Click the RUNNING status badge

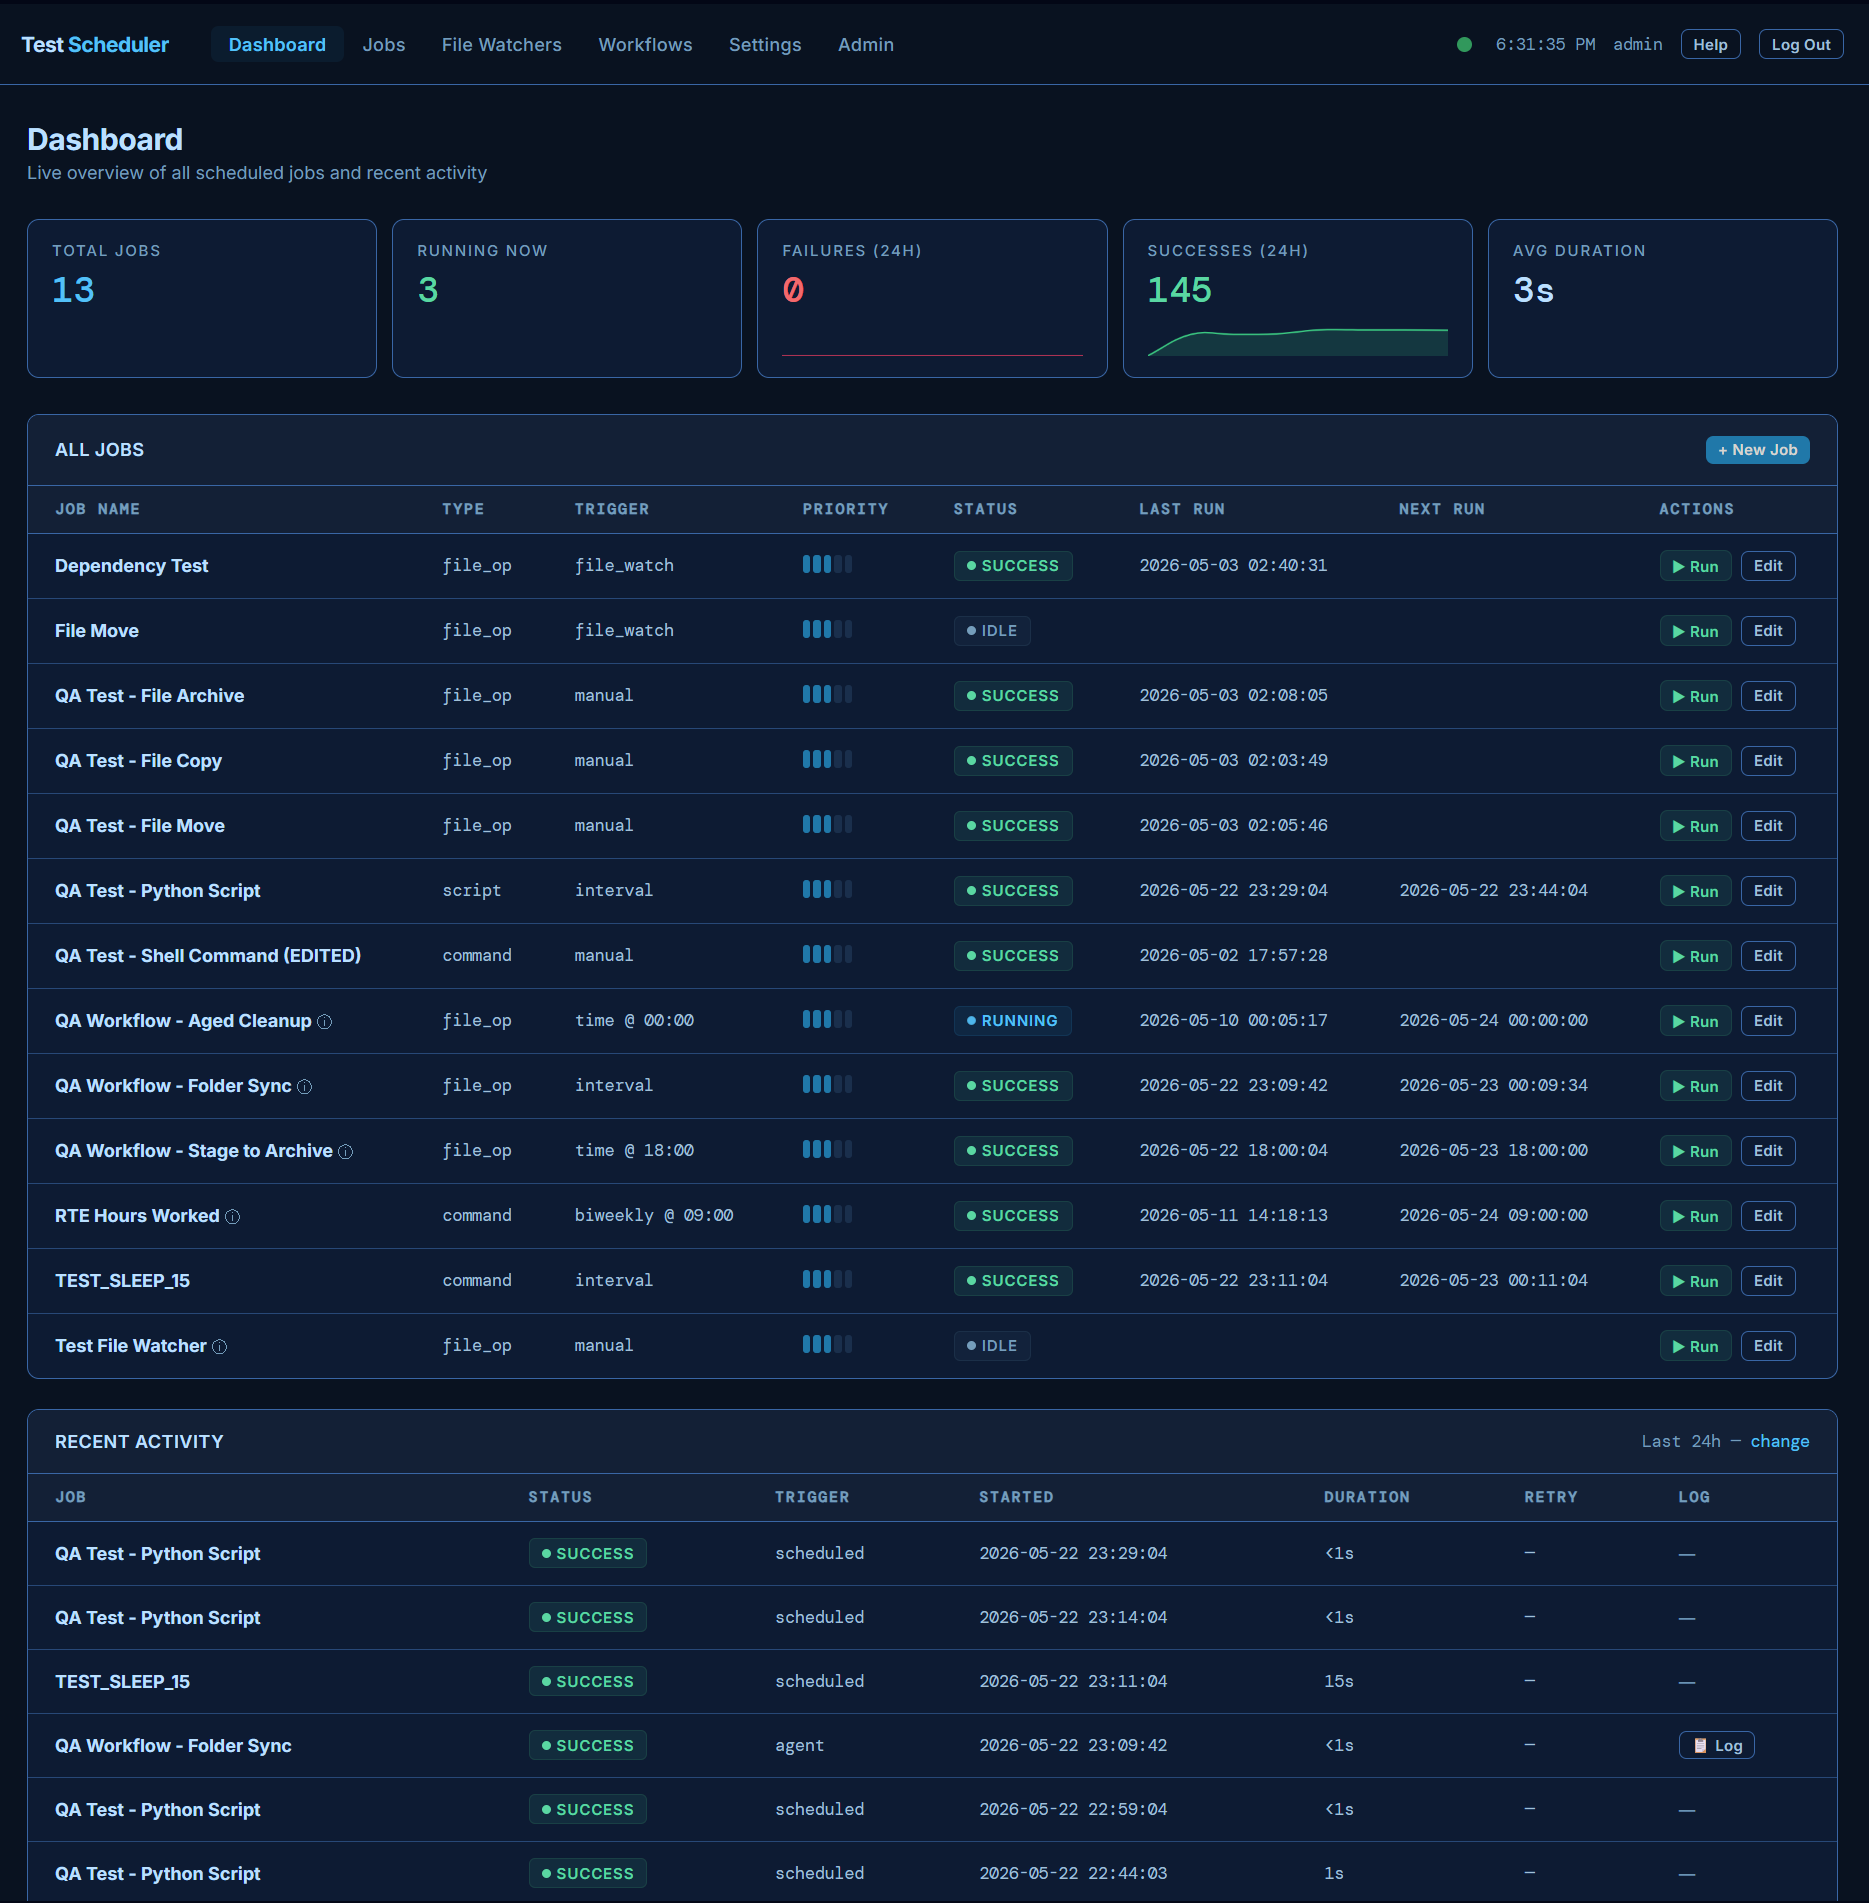[x=1012, y=1021]
